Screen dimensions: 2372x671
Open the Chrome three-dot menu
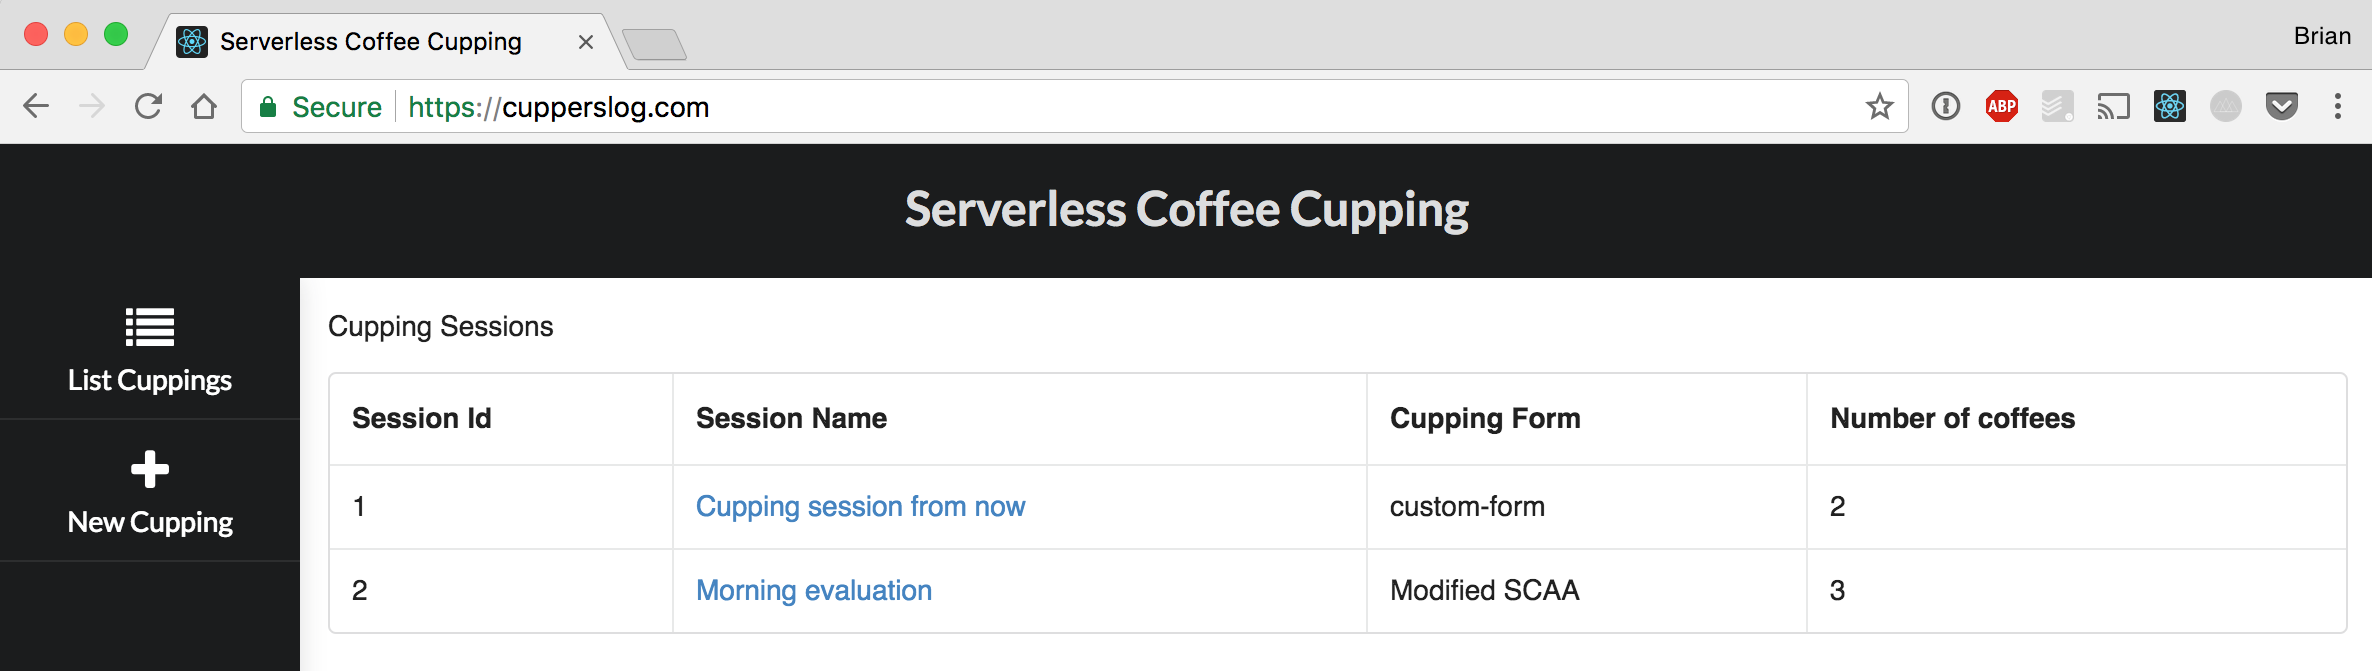tap(2338, 106)
